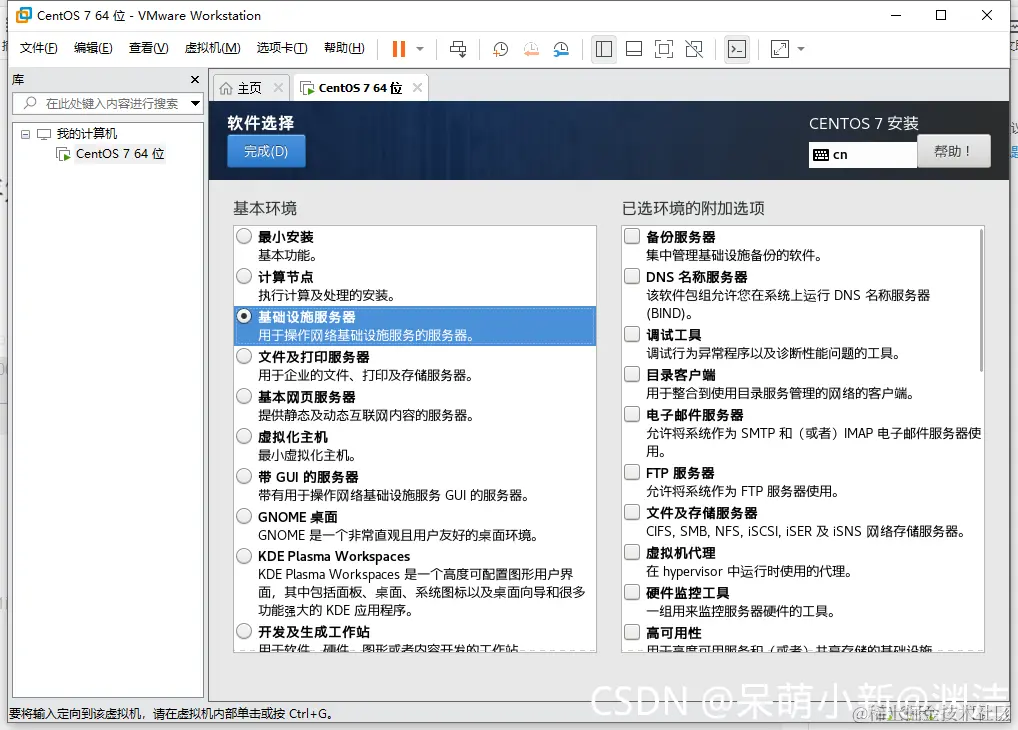This screenshot has height=730, width=1018.
Task: Open the console view terminal icon
Action: point(737,49)
